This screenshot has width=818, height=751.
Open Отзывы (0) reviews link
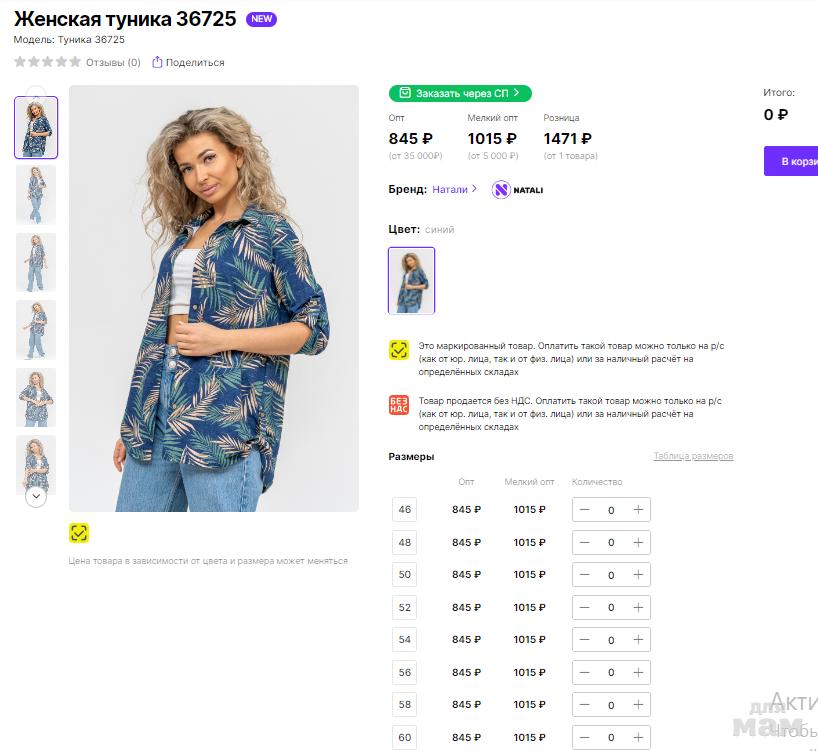(x=113, y=62)
